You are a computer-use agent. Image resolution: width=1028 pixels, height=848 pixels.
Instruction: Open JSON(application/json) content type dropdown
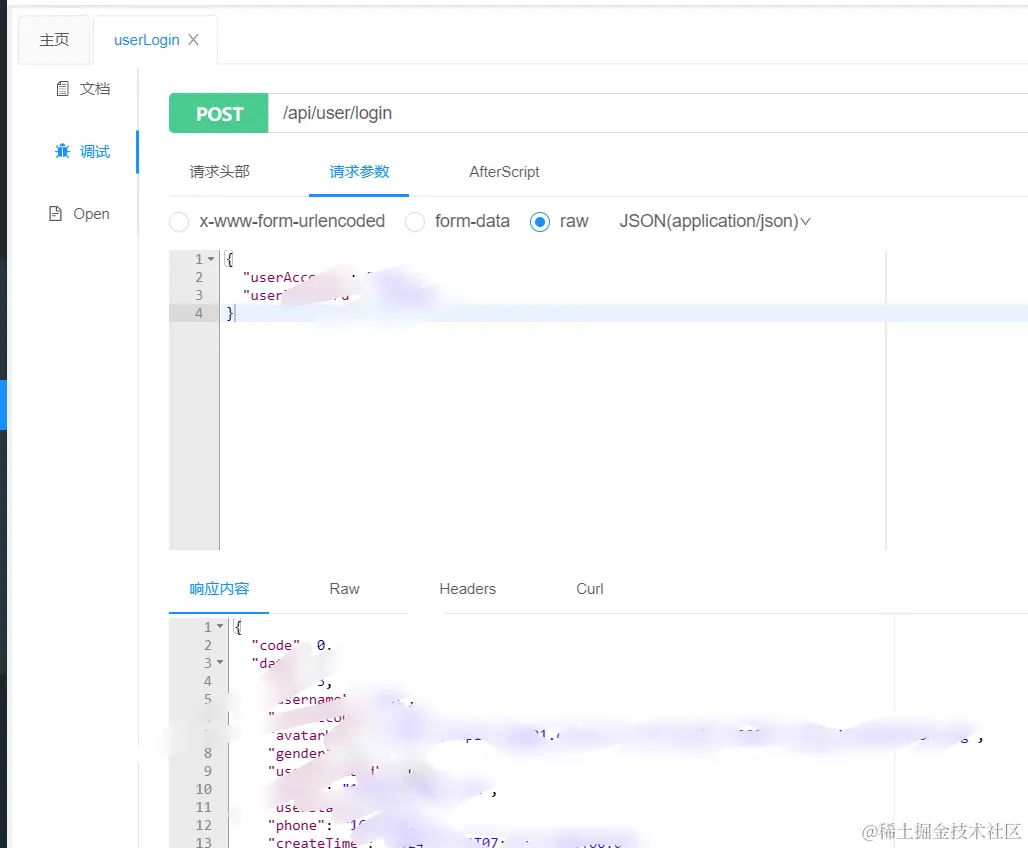point(715,222)
